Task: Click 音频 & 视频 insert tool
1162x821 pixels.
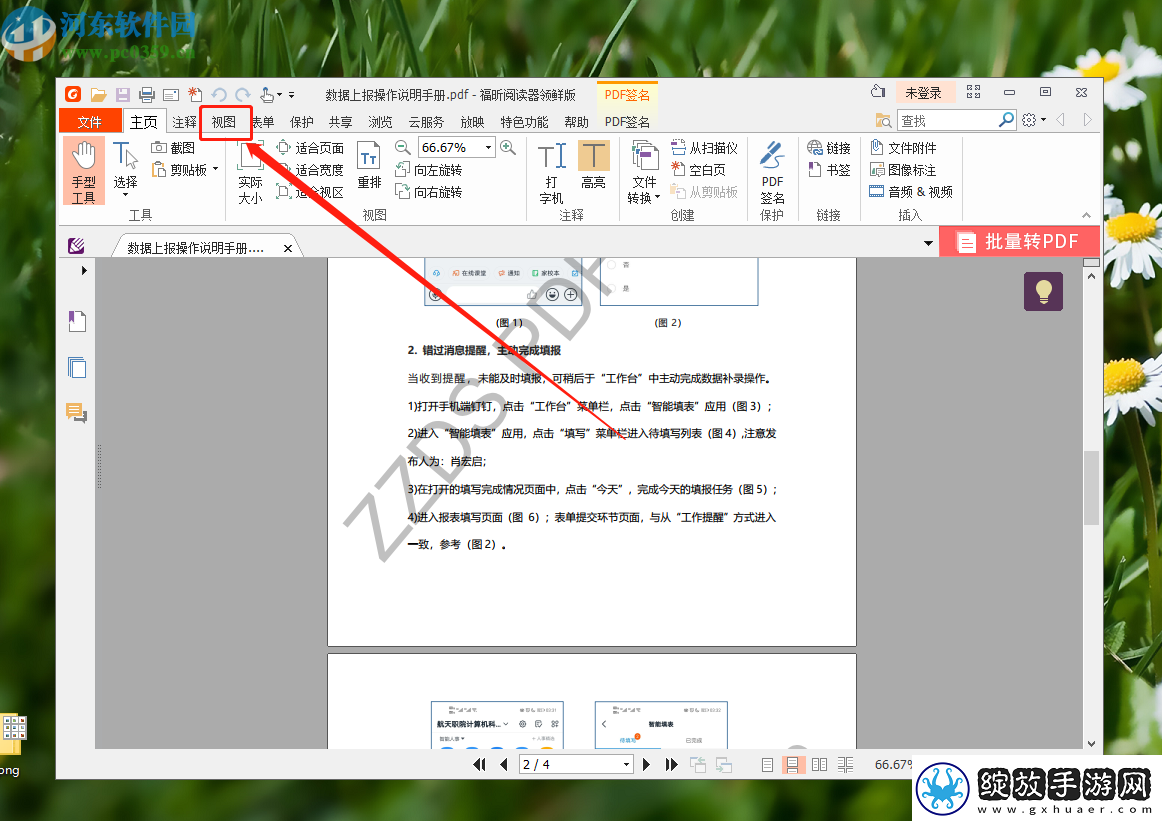Action: (911, 192)
